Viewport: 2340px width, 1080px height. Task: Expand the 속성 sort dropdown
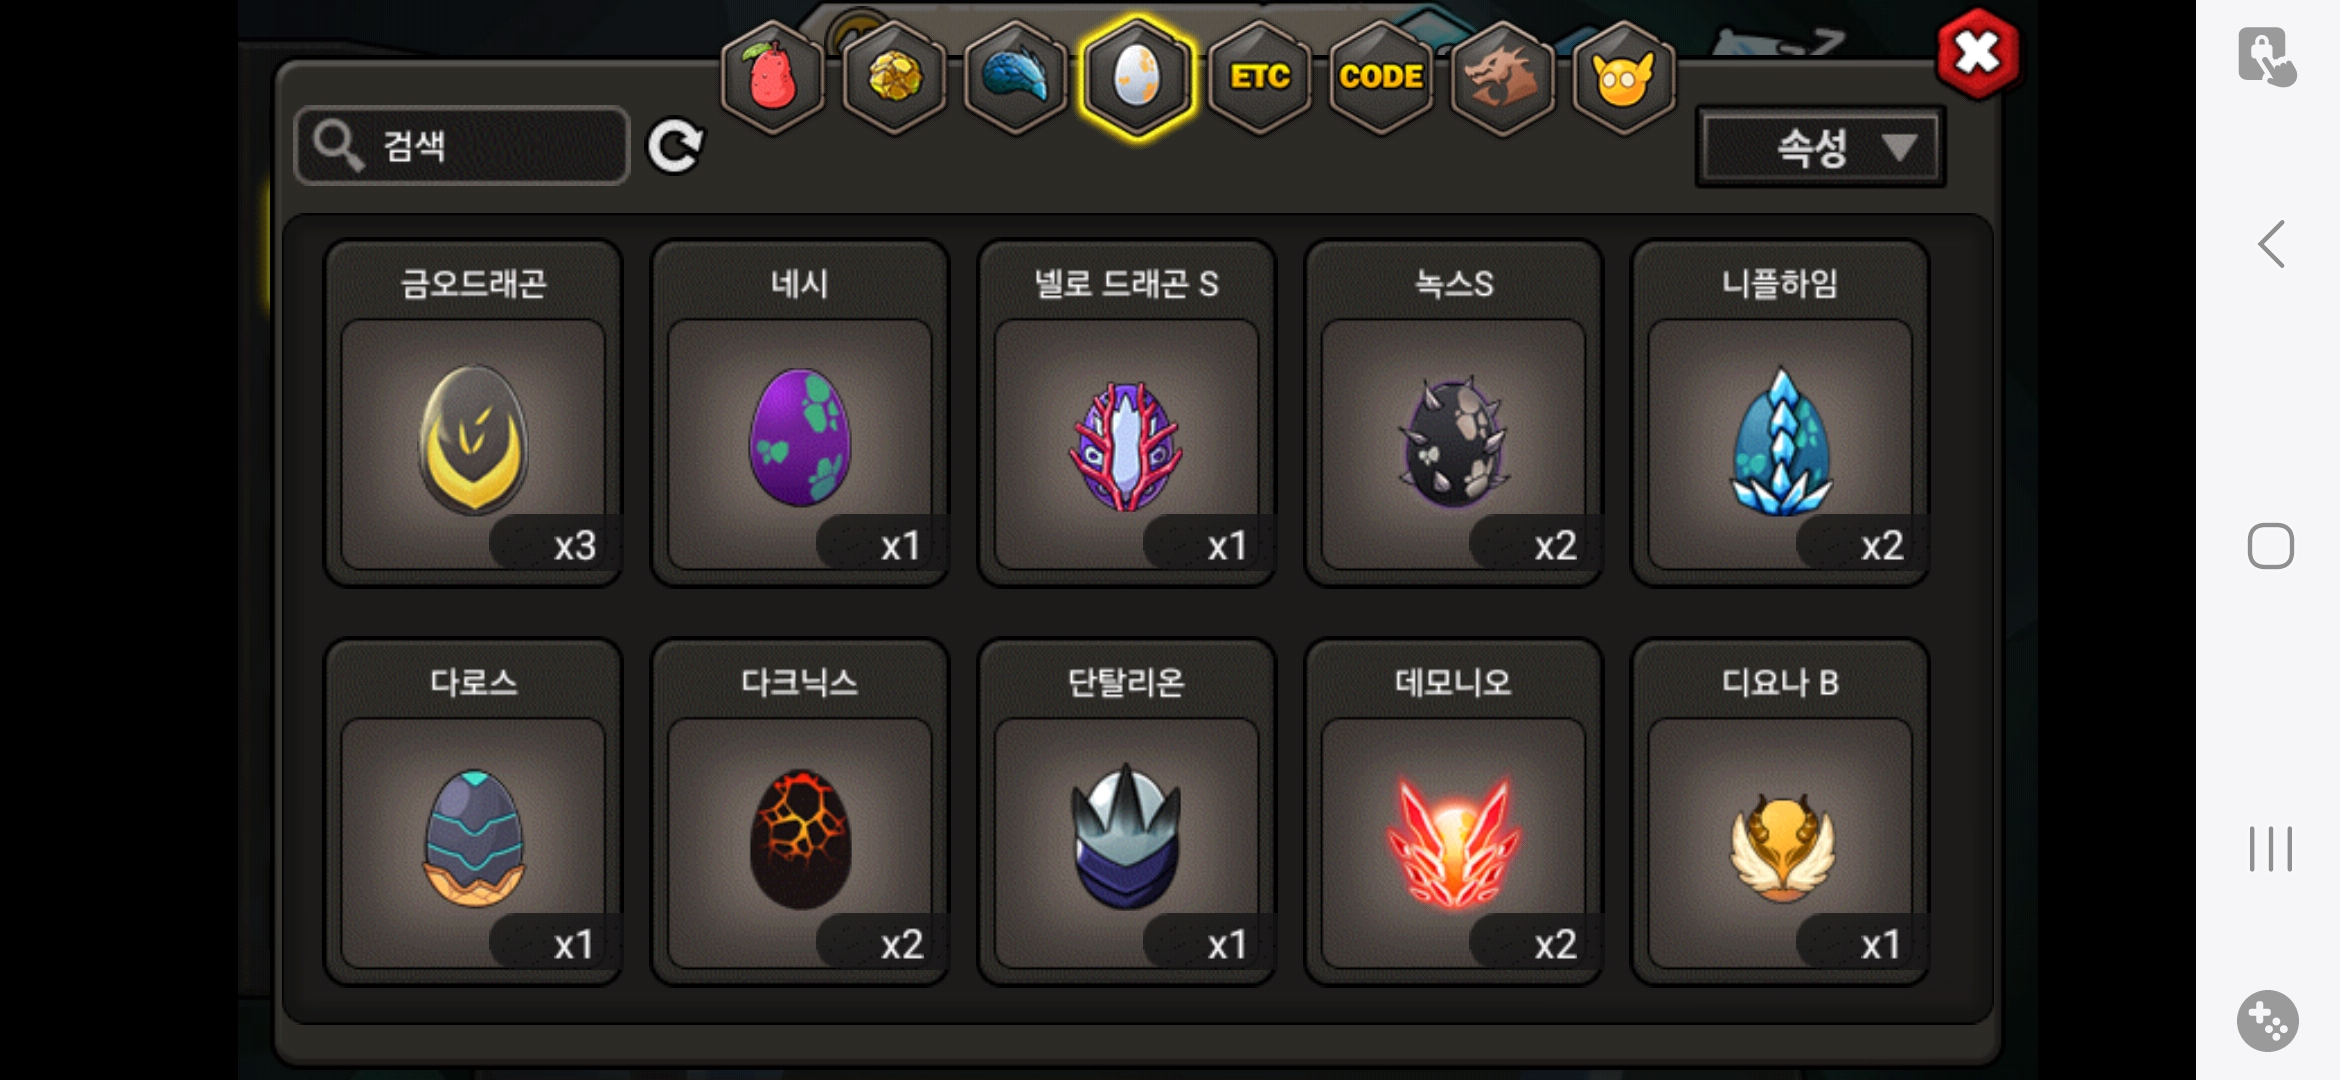point(1820,148)
